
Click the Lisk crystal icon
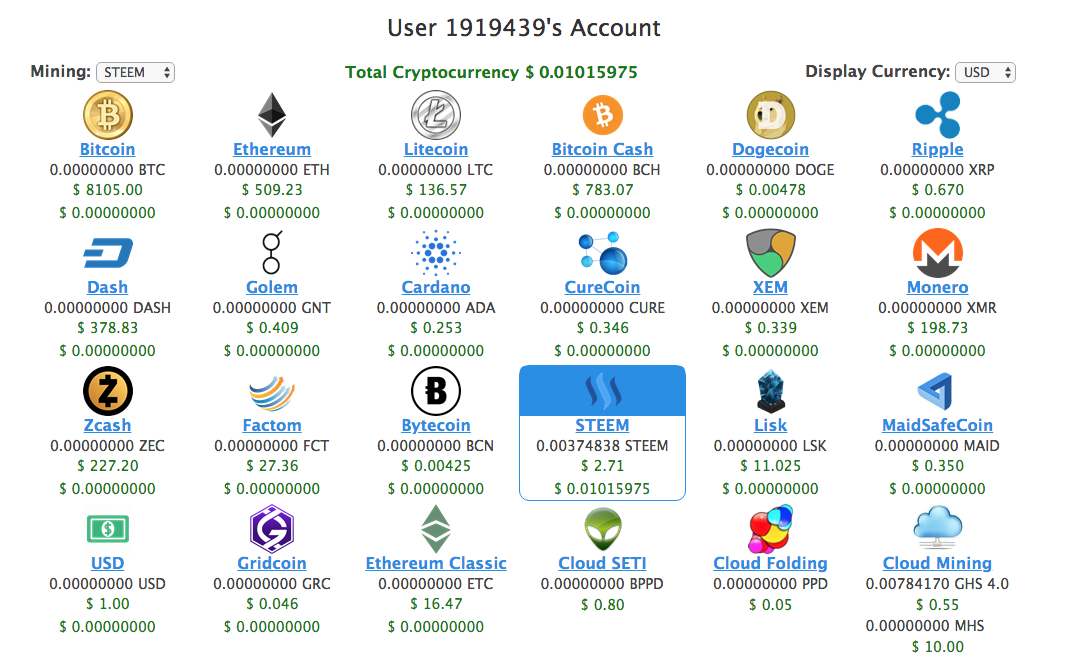770,391
